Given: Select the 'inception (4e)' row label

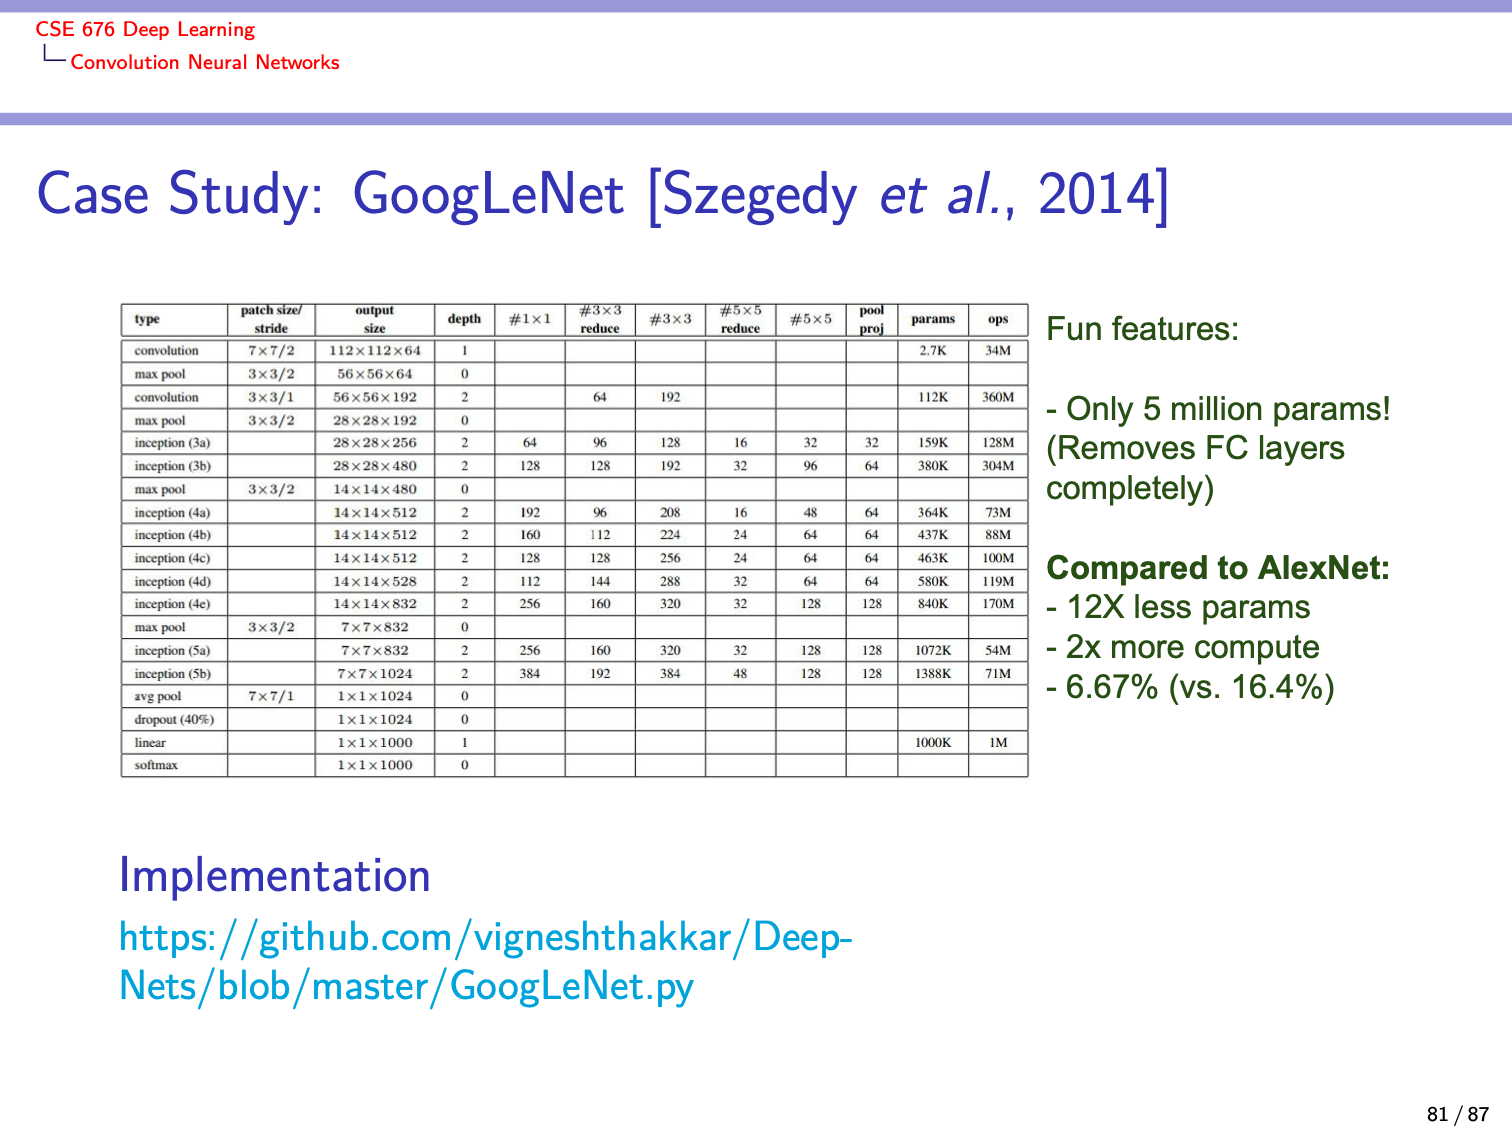Looking at the screenshot, I should [x=172, y=604].
